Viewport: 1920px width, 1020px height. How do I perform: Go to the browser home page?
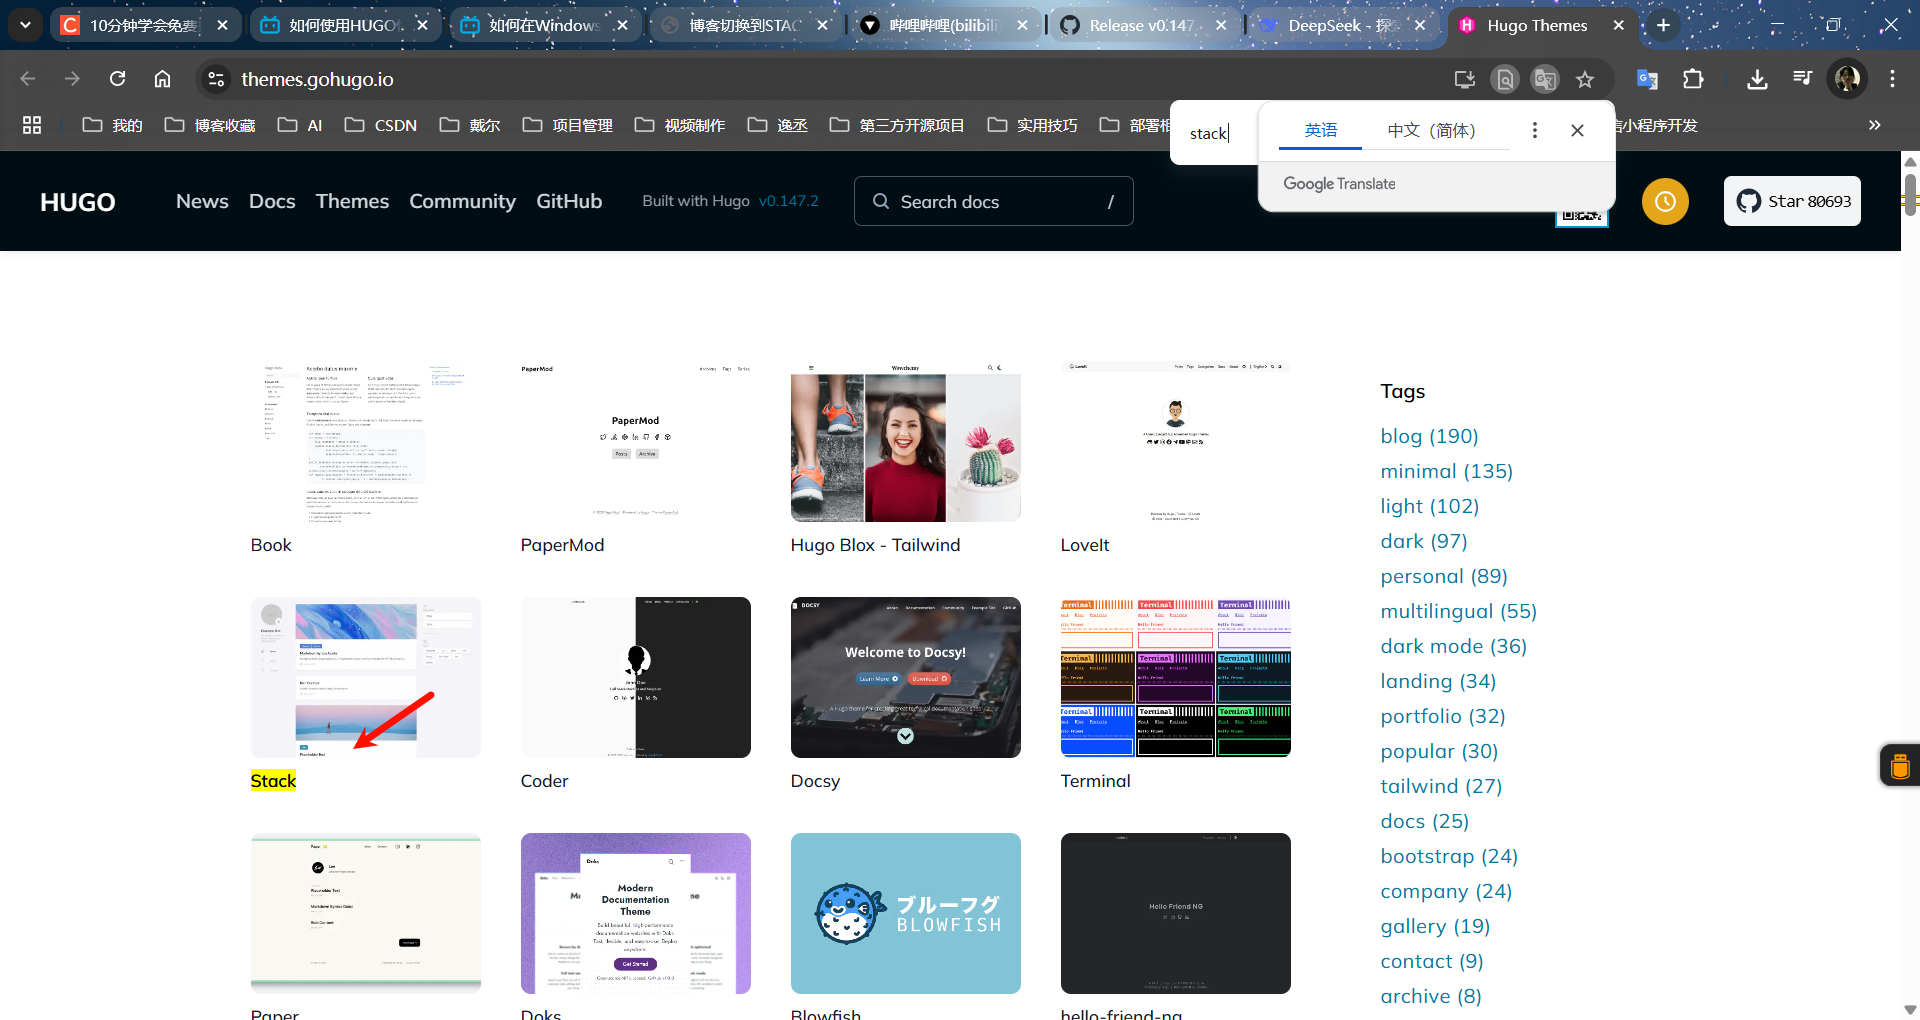(x=162, y=79)
